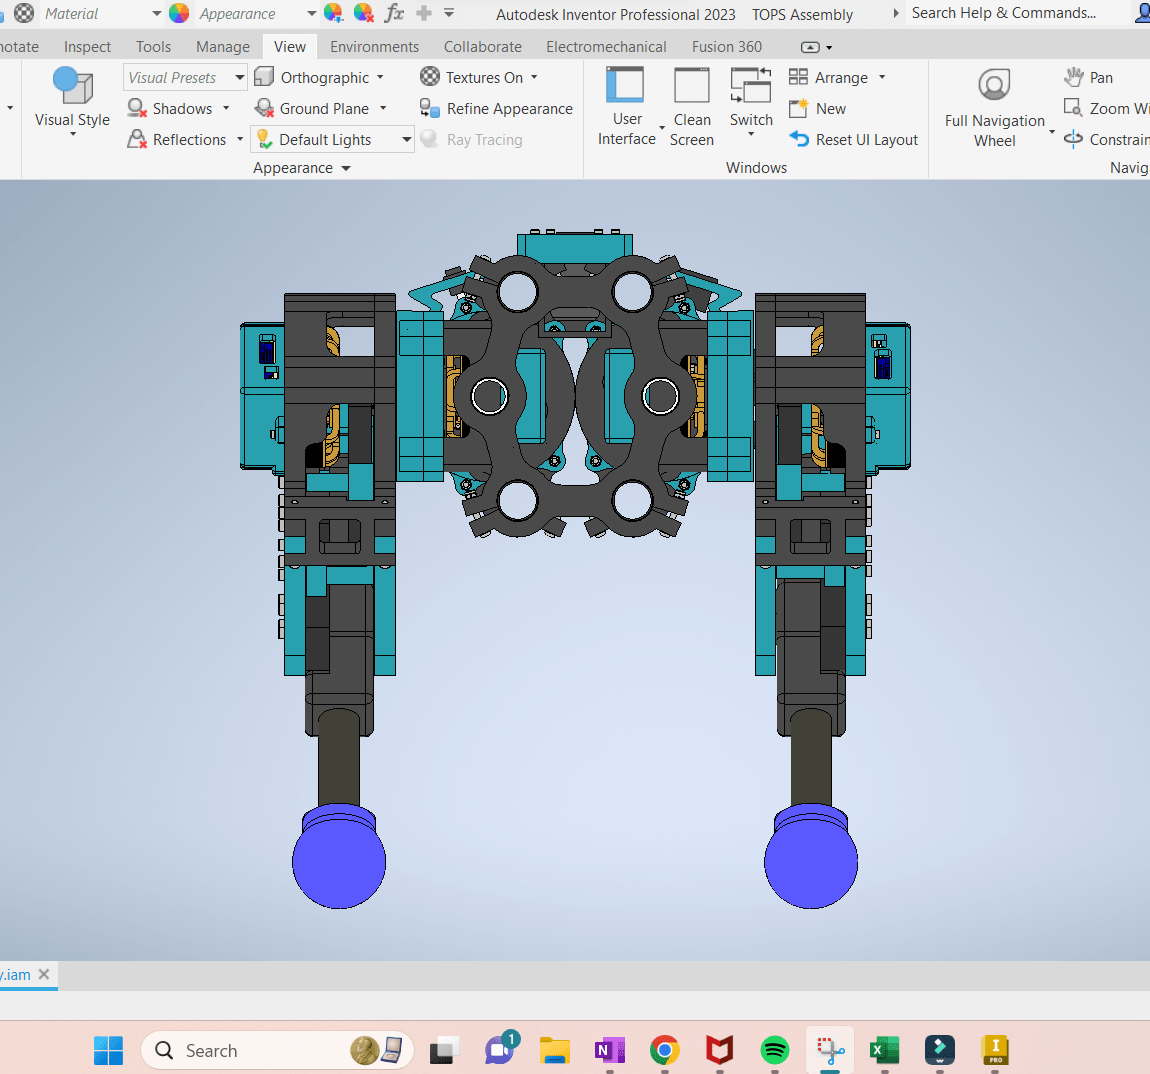Click the Refine Appearance icon

click(x=429, y=109)
